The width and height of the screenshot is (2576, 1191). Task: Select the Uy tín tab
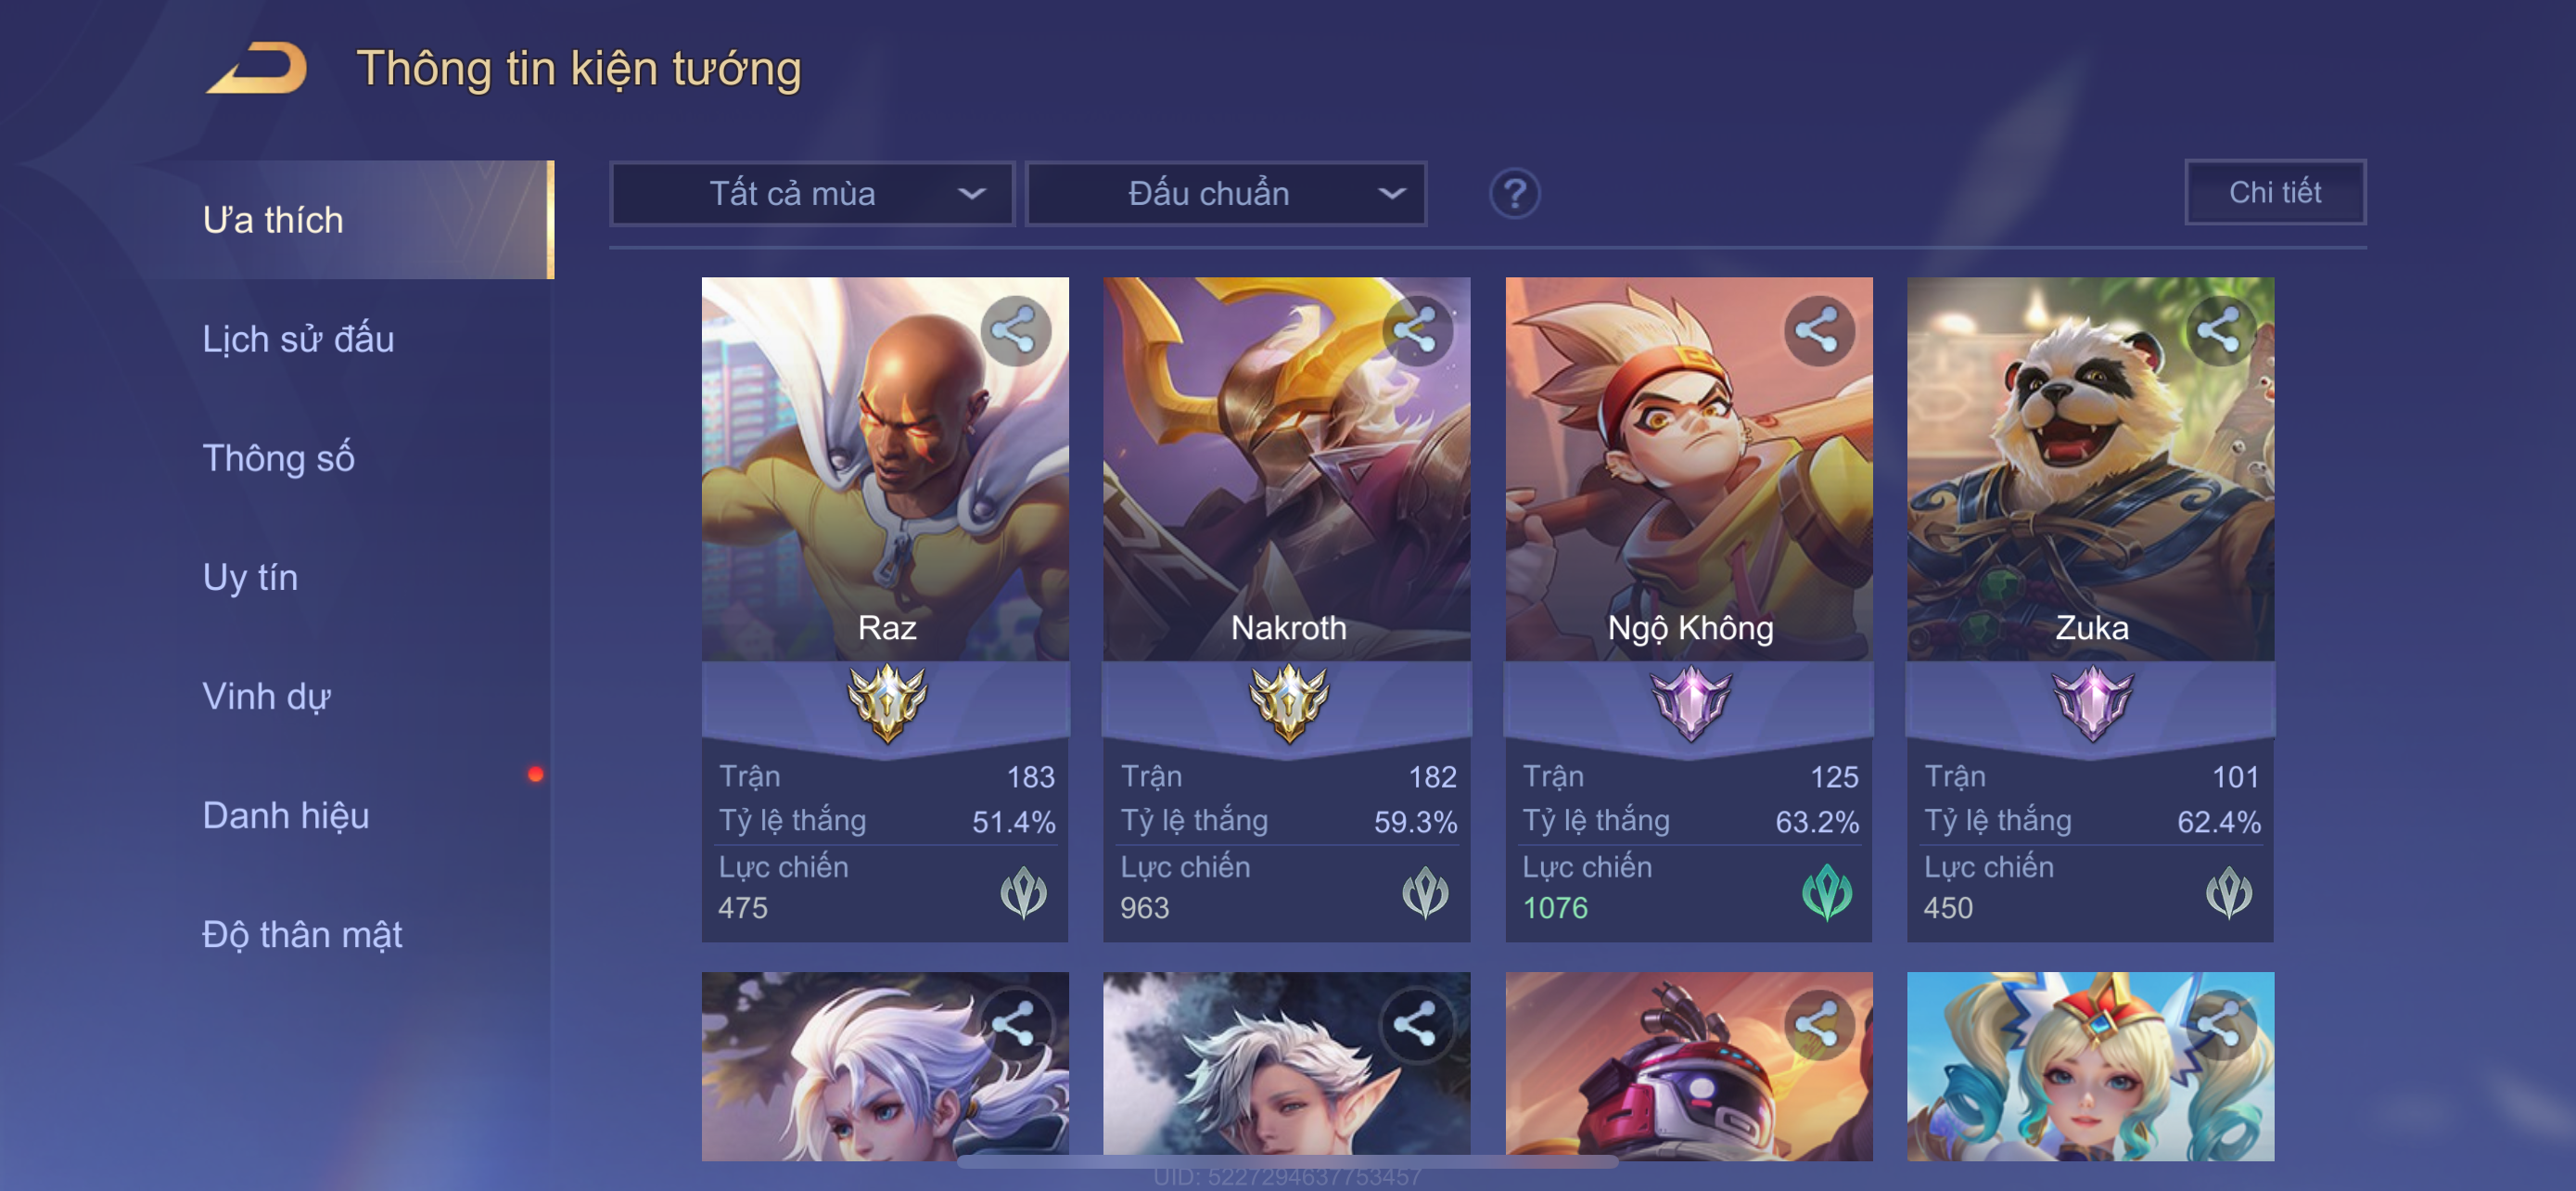(250, 577)
